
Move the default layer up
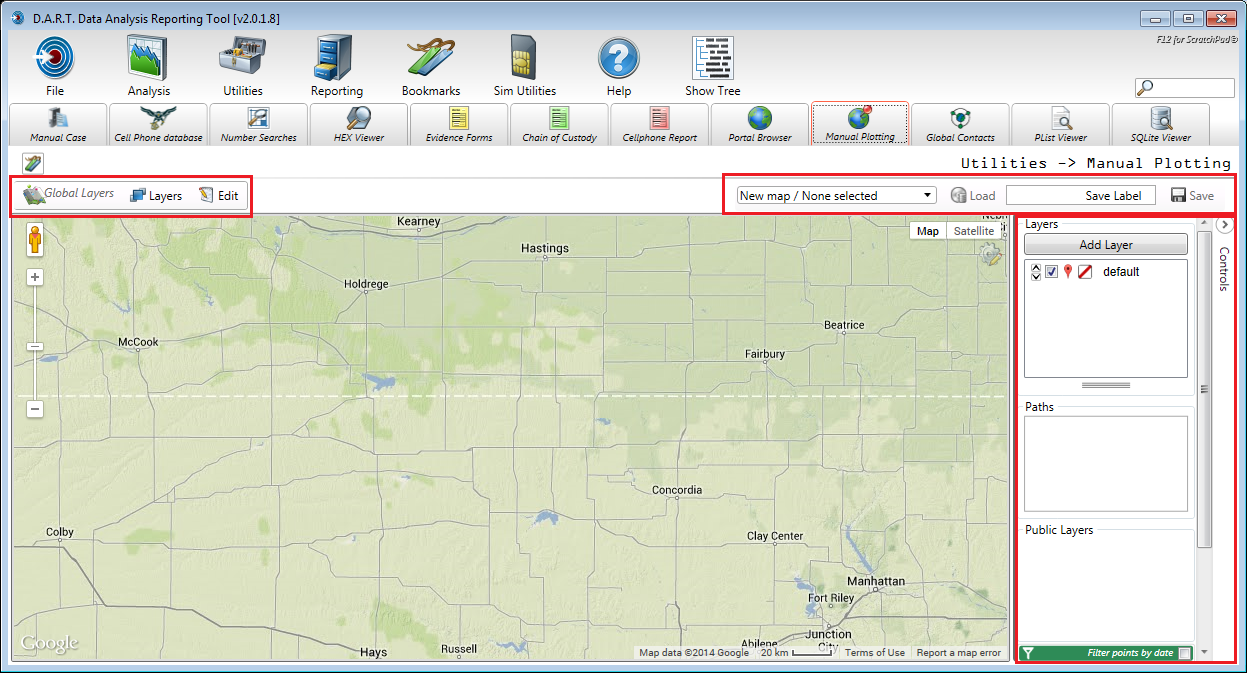tap(1035, 267)
